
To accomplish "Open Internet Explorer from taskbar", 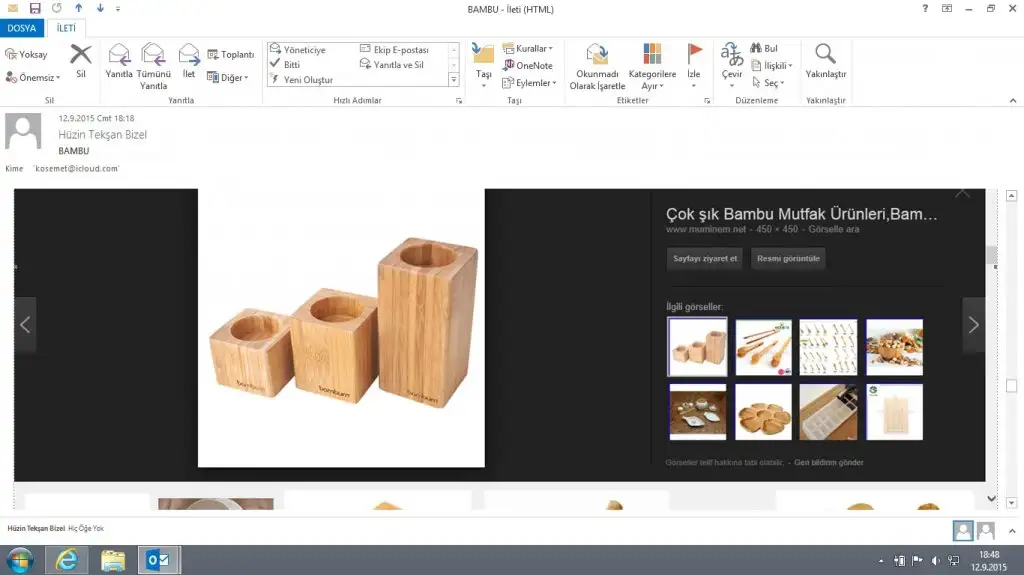I will click(68, 560).
